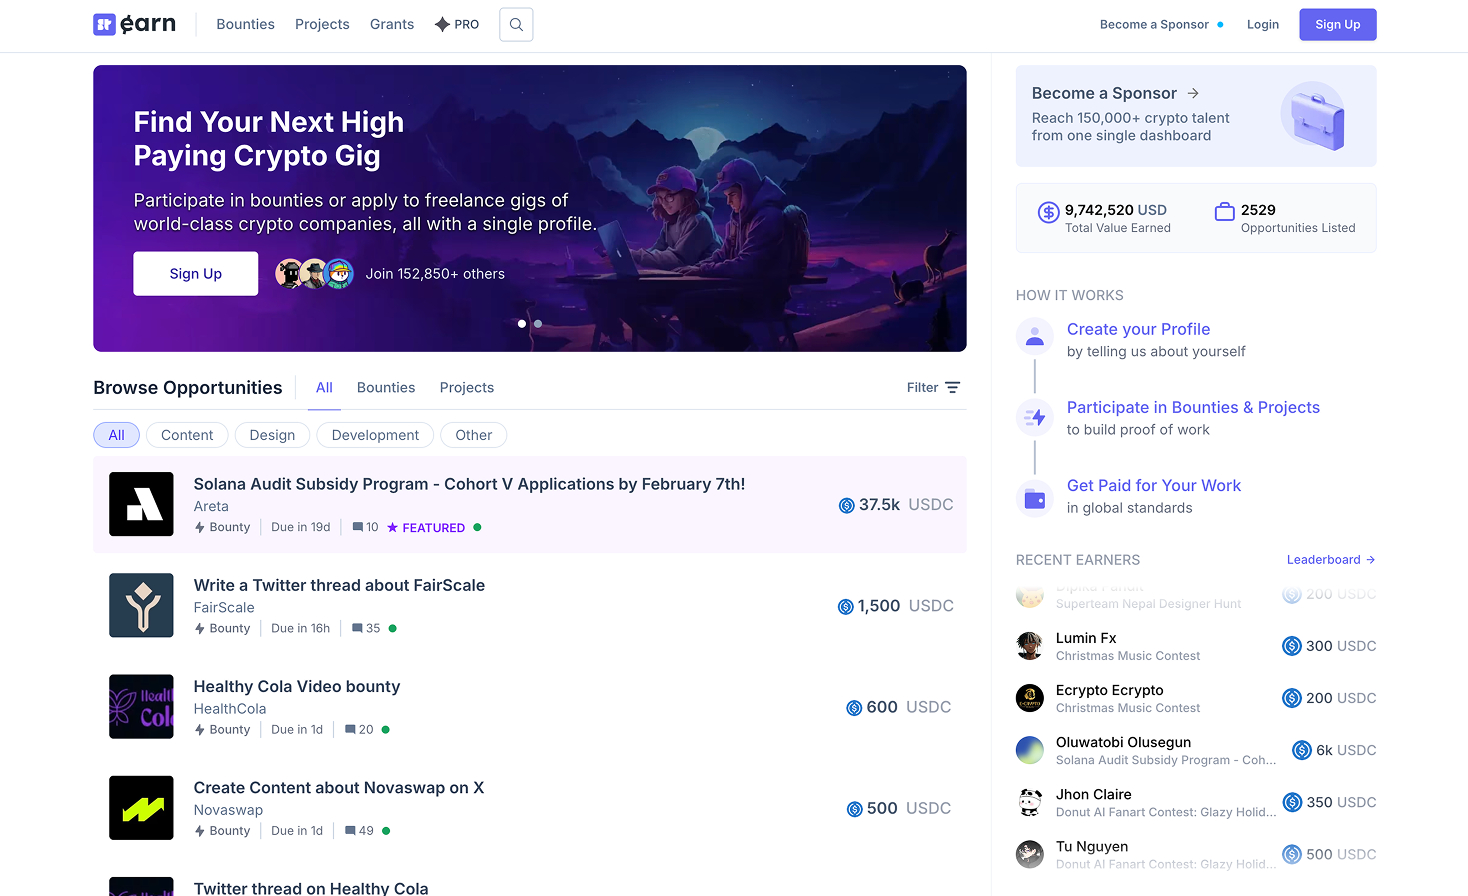The width and height of the screenshot is (1468, 896).
Task: Click the profile icon next to Create your Profile
Action: coord(1035,338)
